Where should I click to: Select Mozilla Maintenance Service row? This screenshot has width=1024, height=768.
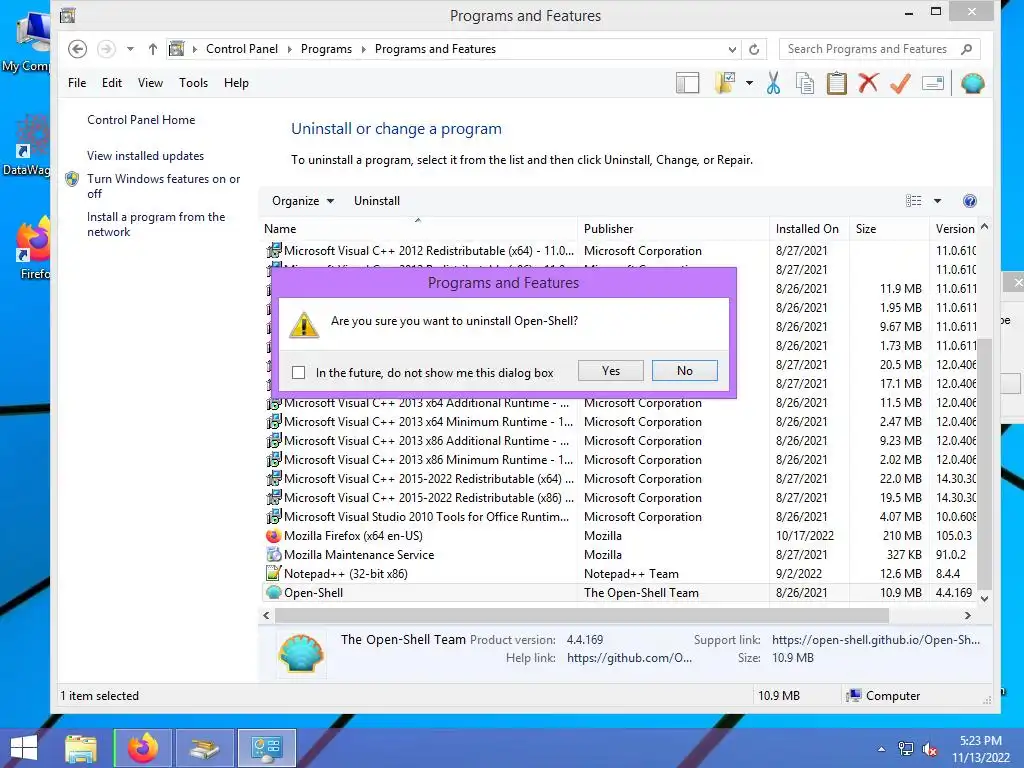pos(618,555)
